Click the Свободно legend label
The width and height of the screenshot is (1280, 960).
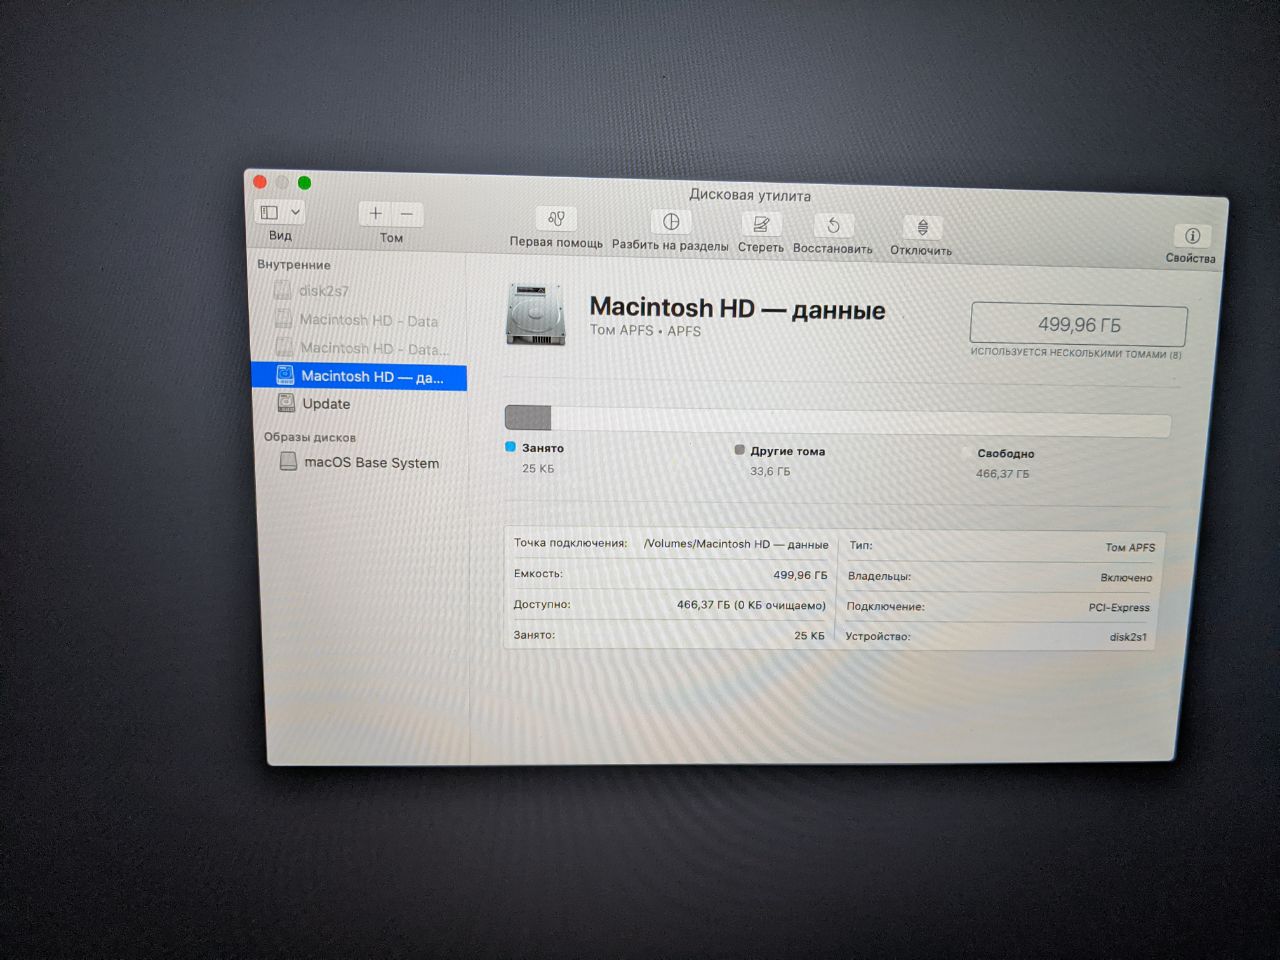[x=1006, y=454]
